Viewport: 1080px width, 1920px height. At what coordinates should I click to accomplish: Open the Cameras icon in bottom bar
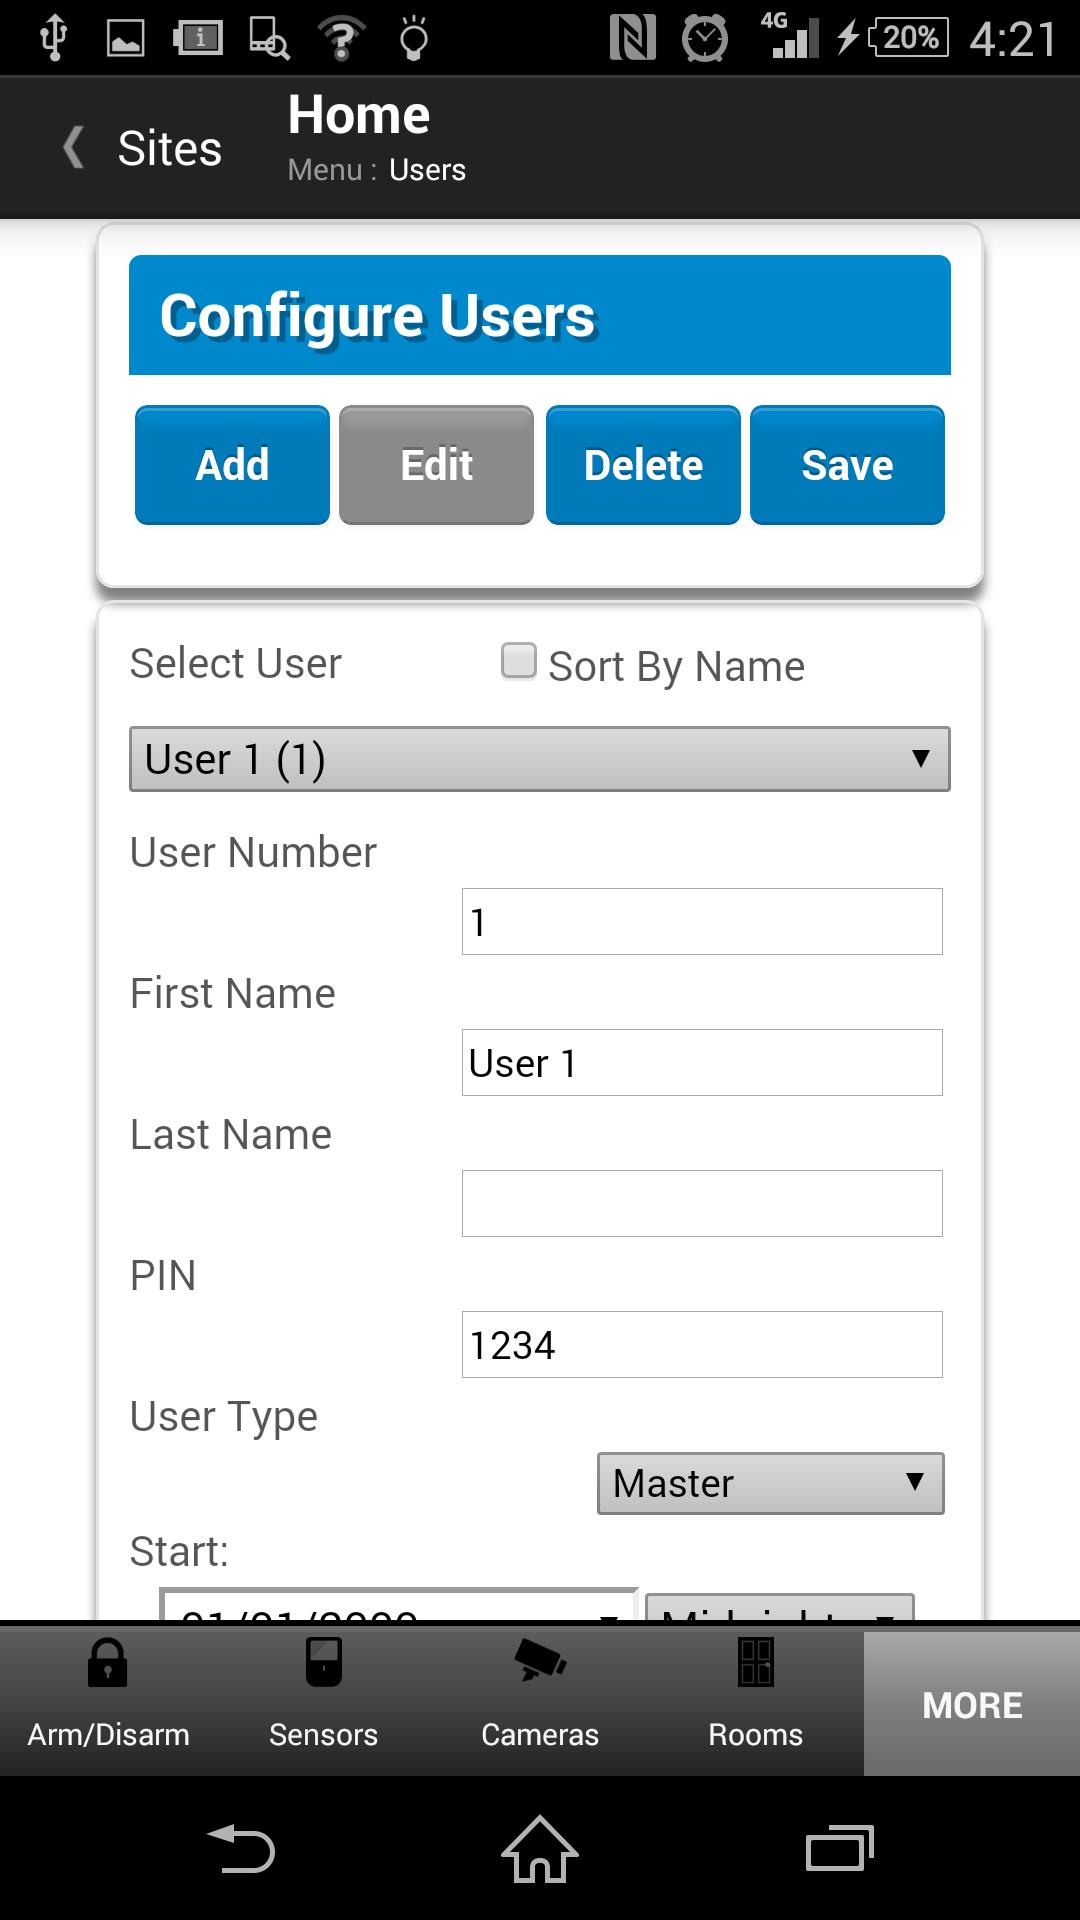539,1662
